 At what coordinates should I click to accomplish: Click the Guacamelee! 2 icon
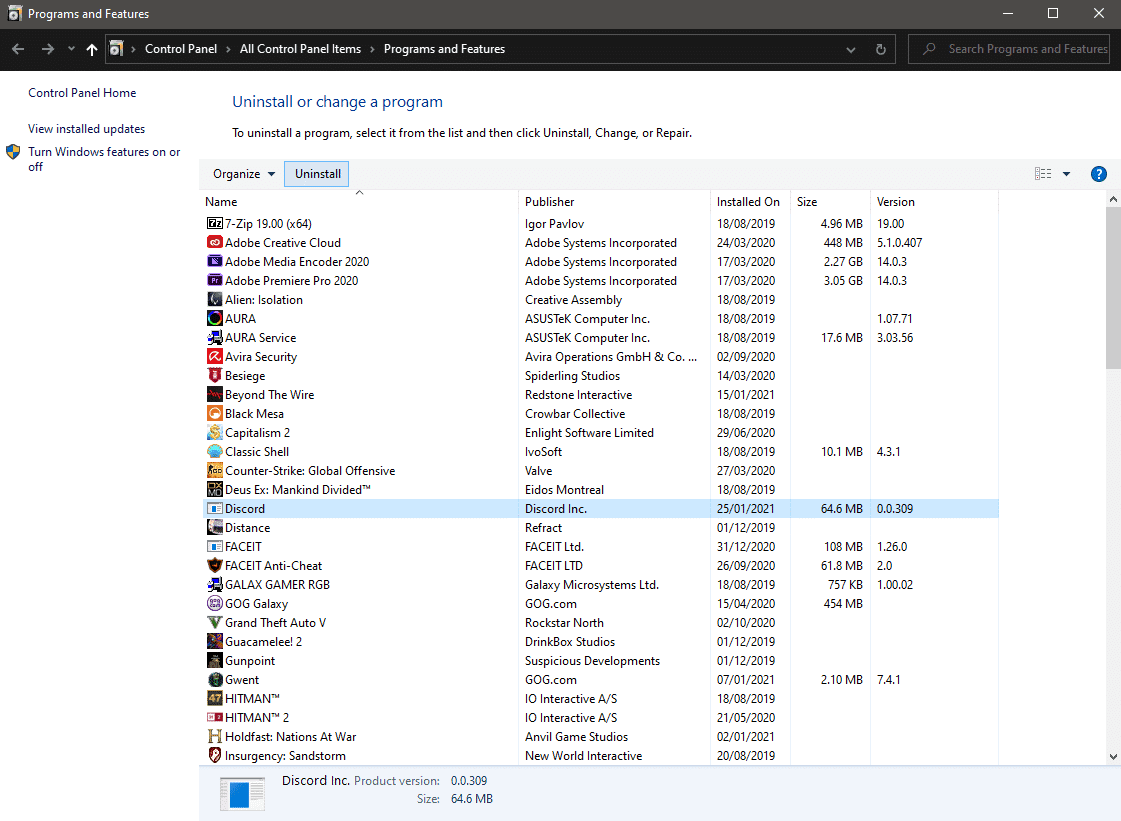click(214, 641)
